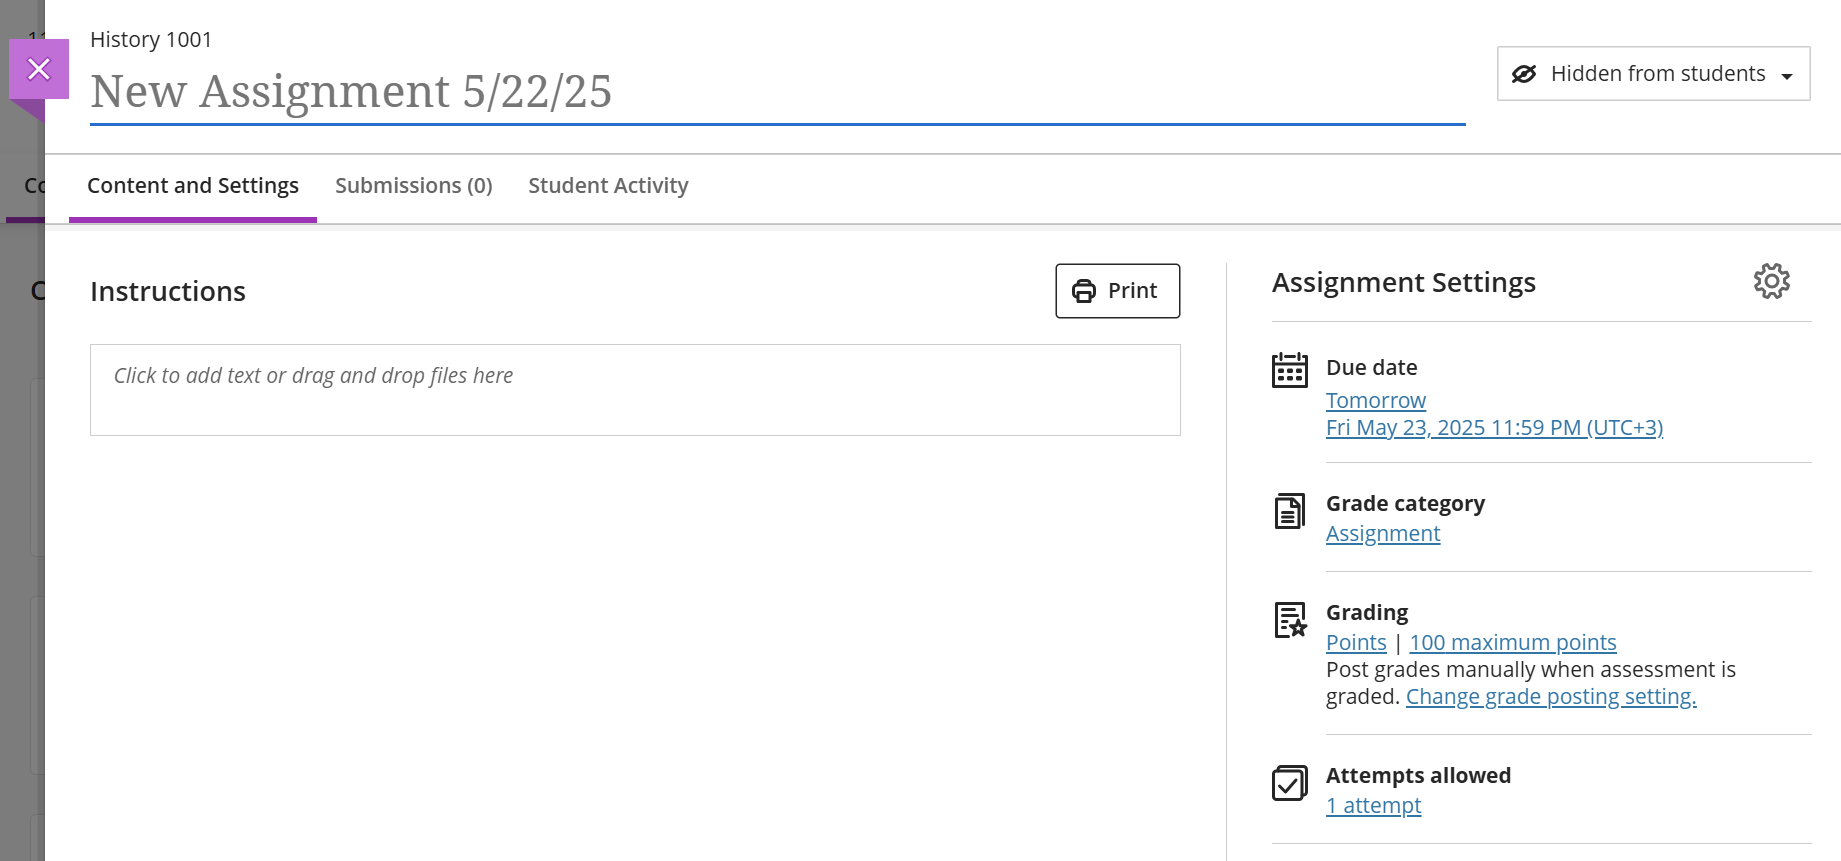Click the 1 attempt link
Screen dimensions: 1841x861
[1373, 806]
